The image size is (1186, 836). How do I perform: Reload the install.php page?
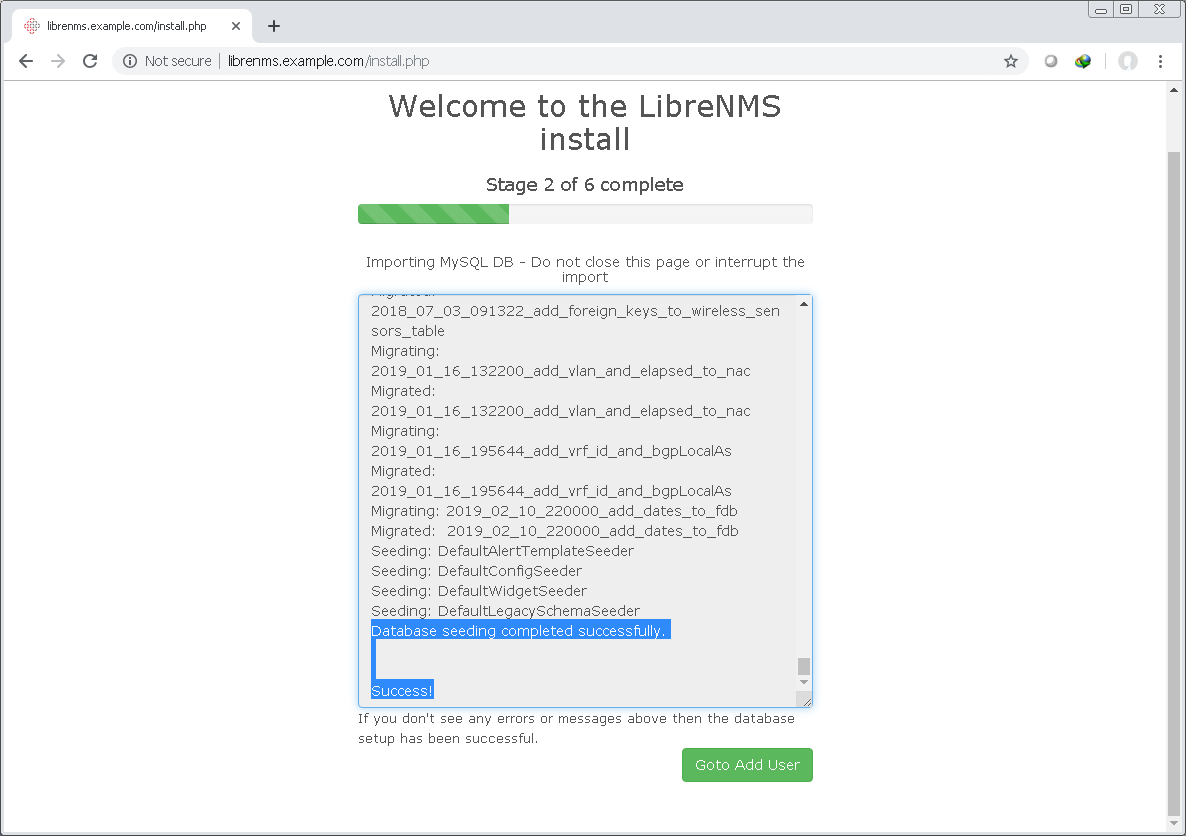pyautogui.click(x=90, y=61)
